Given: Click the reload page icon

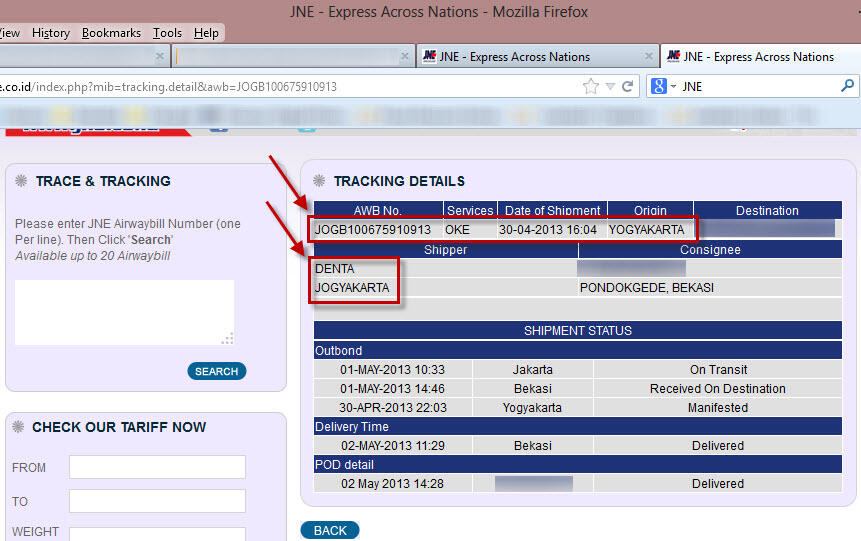Looking at the screenshot, I should point(628,86).
